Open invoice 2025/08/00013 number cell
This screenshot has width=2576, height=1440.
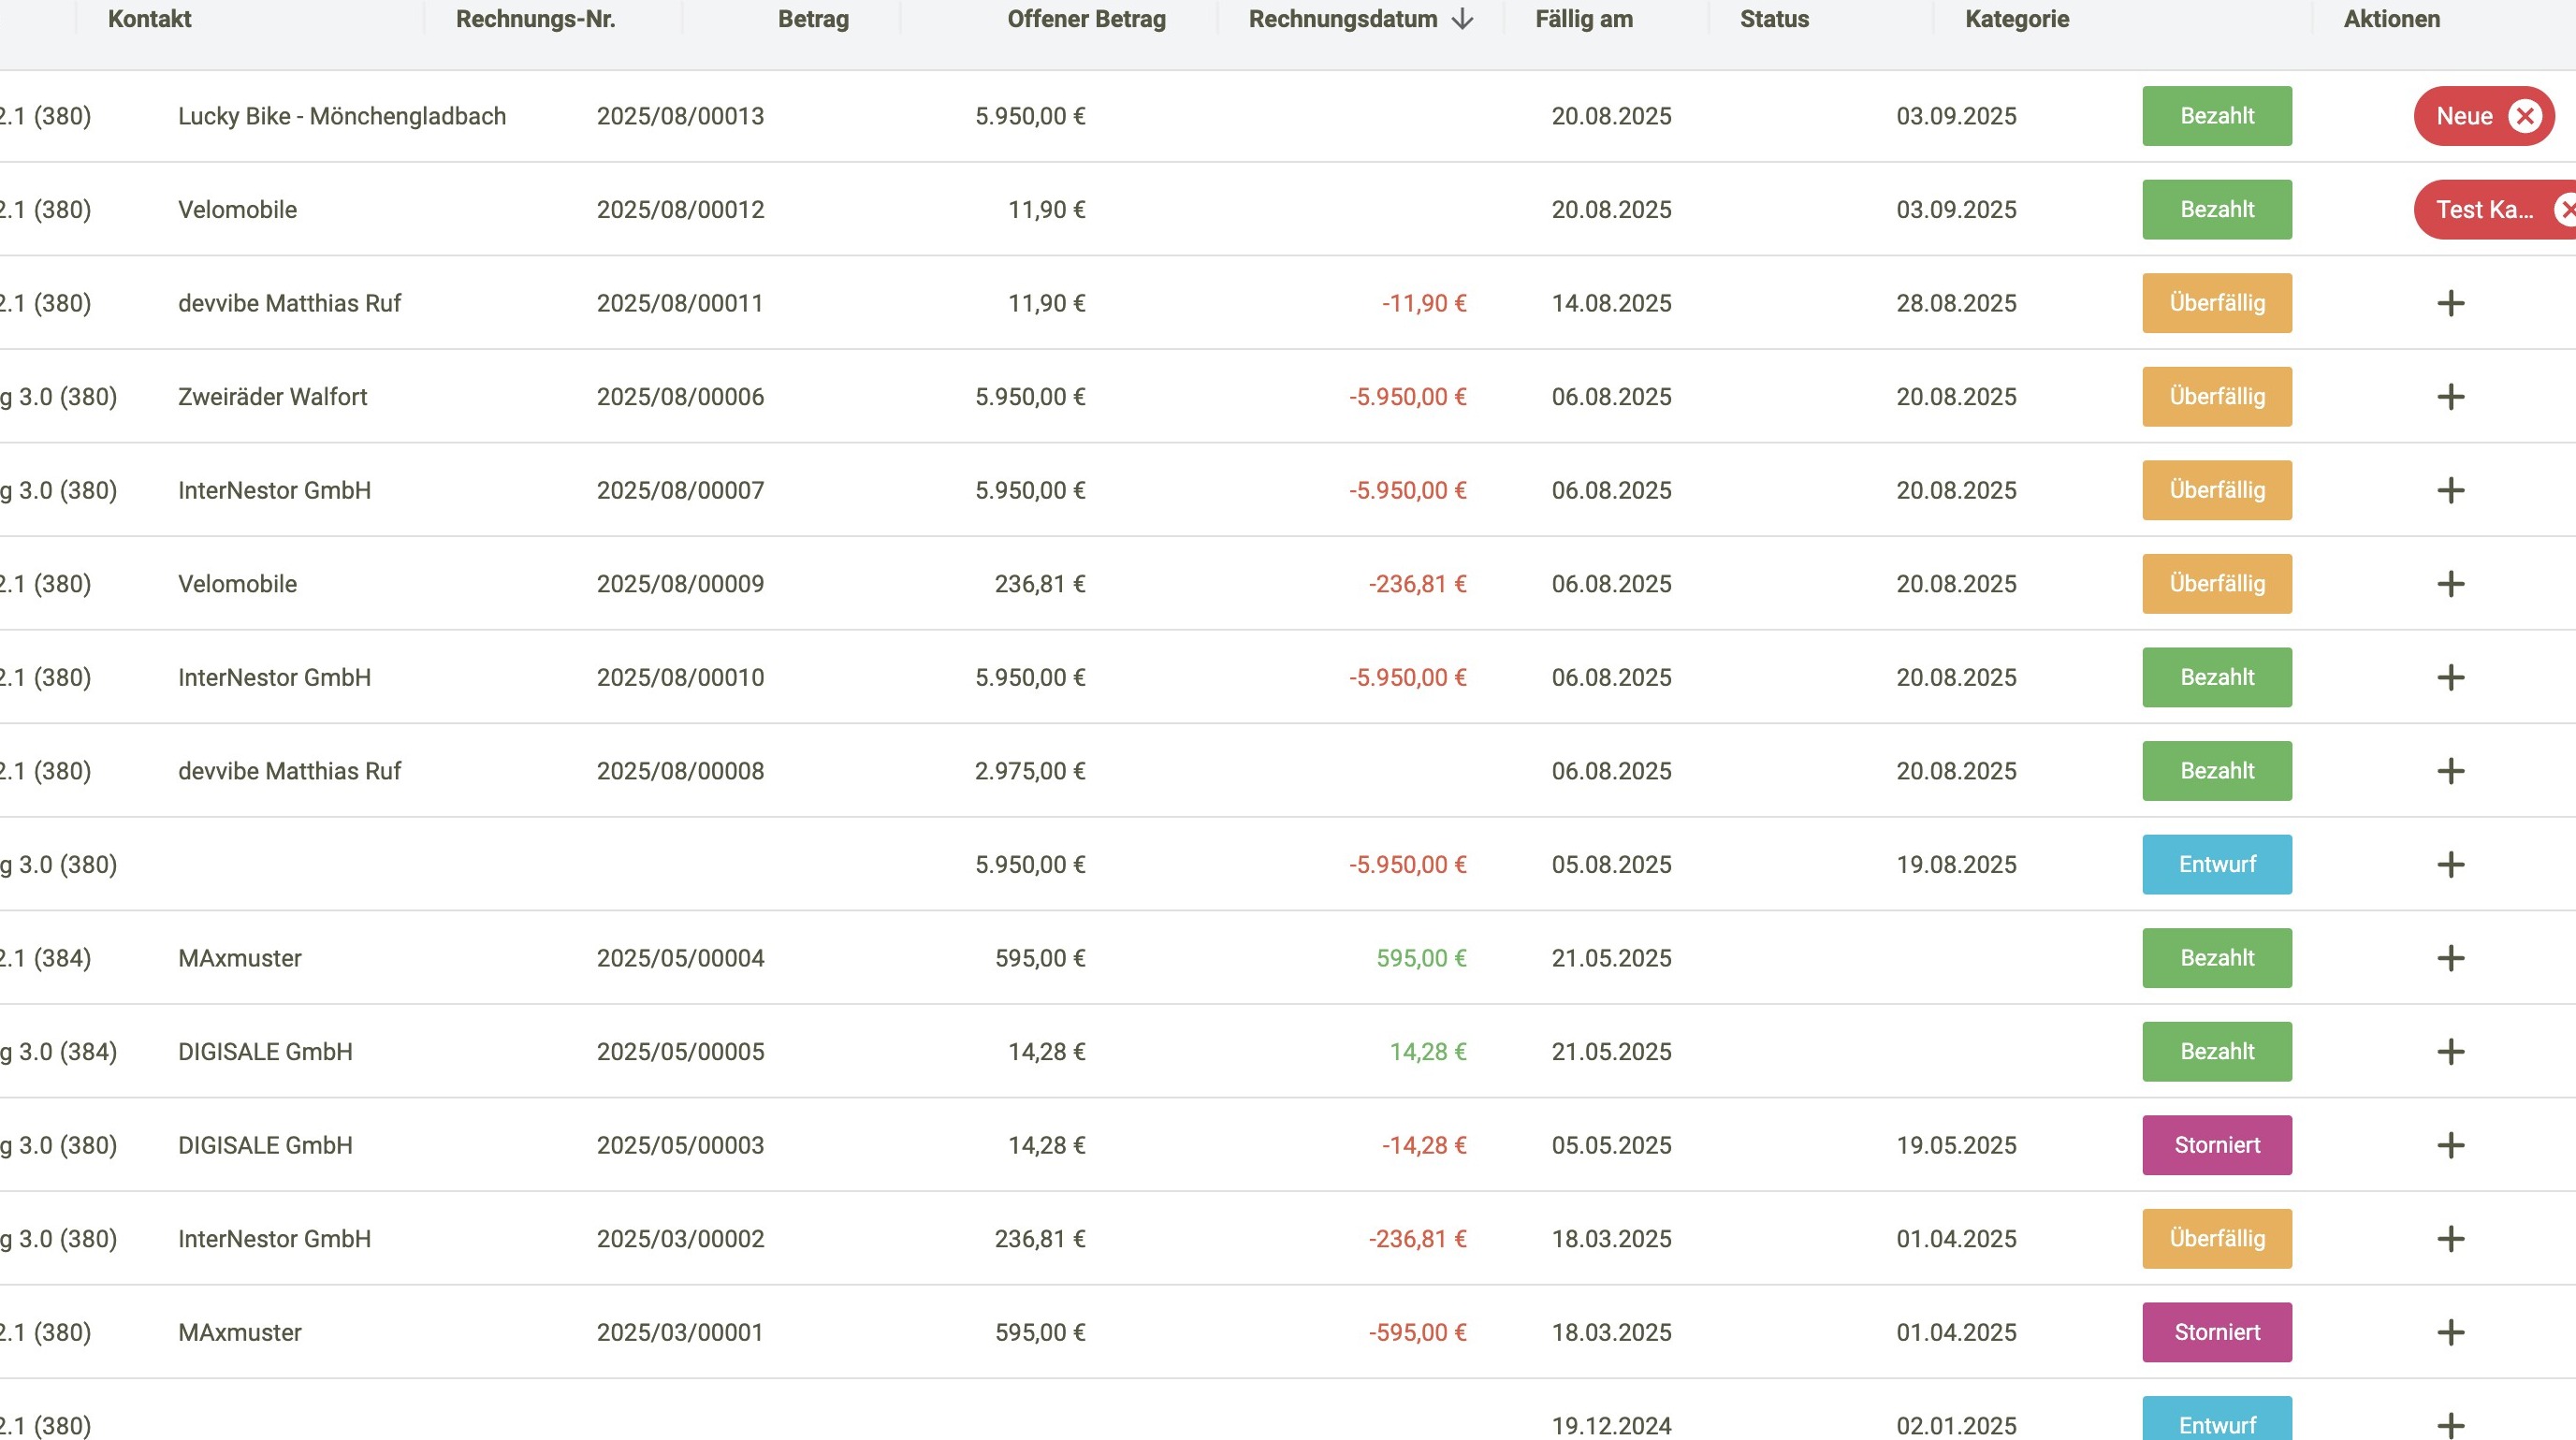(x=680, y=116)
